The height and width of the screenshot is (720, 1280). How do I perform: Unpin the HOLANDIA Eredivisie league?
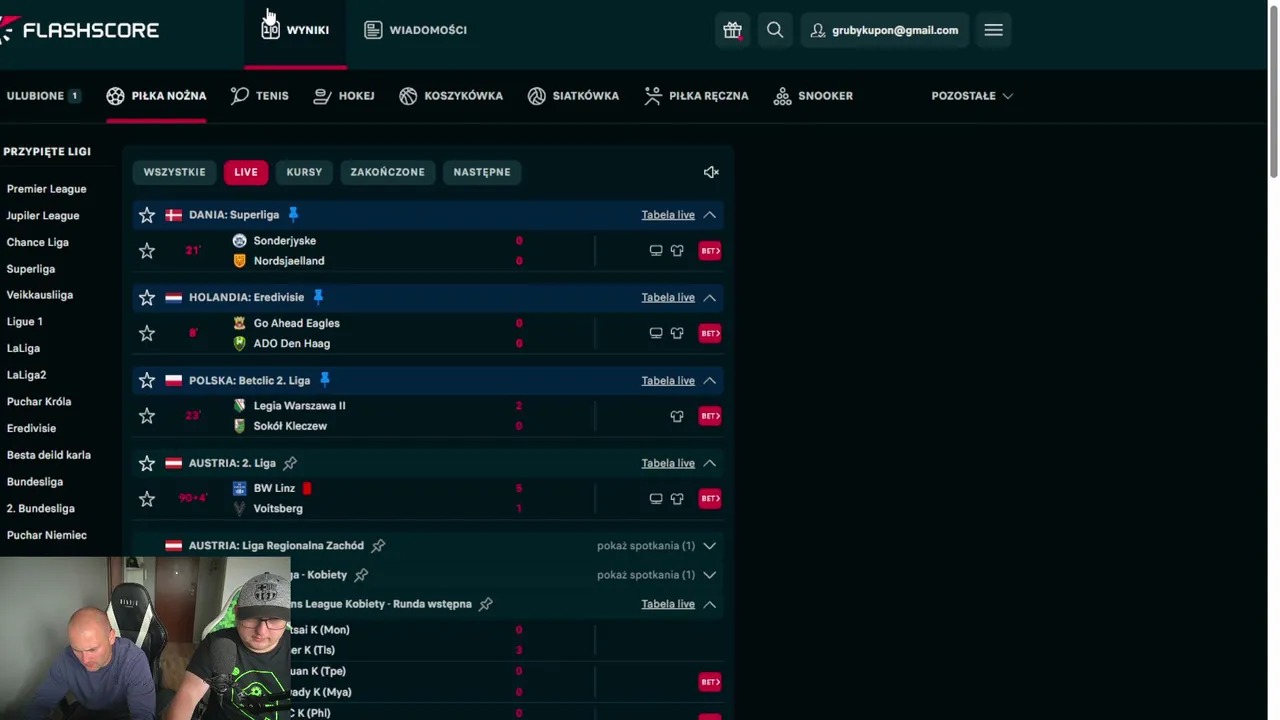tap(318, 297)
